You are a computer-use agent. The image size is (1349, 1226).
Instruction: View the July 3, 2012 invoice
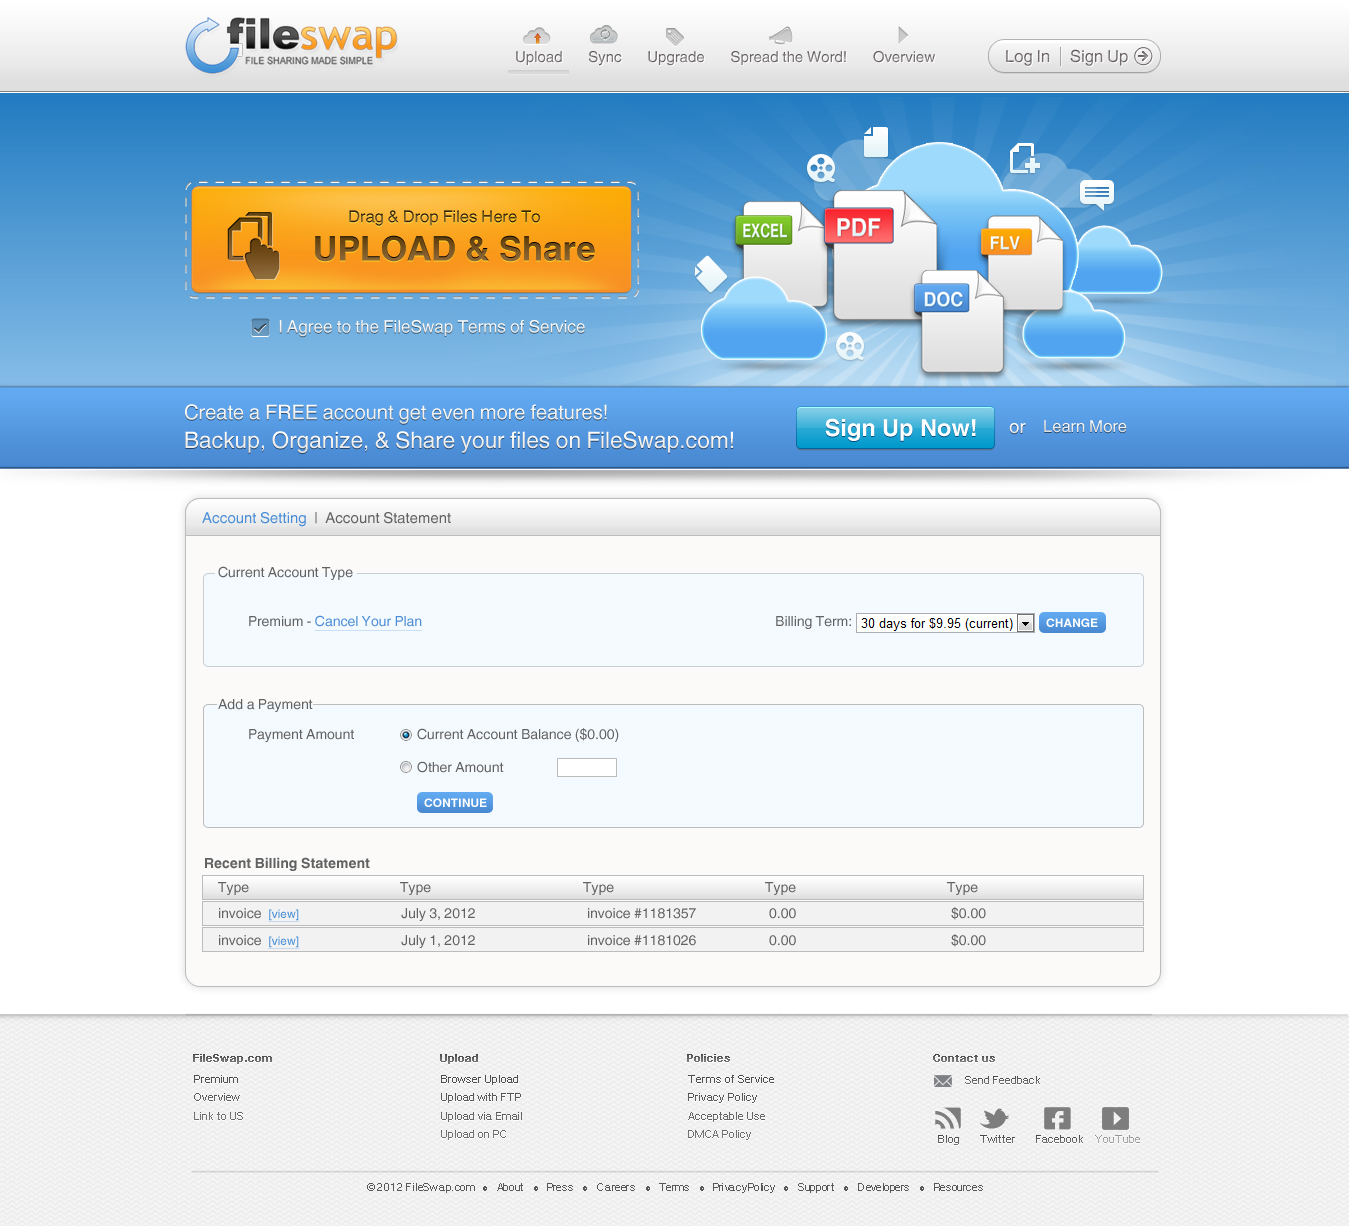coord(284,915)
